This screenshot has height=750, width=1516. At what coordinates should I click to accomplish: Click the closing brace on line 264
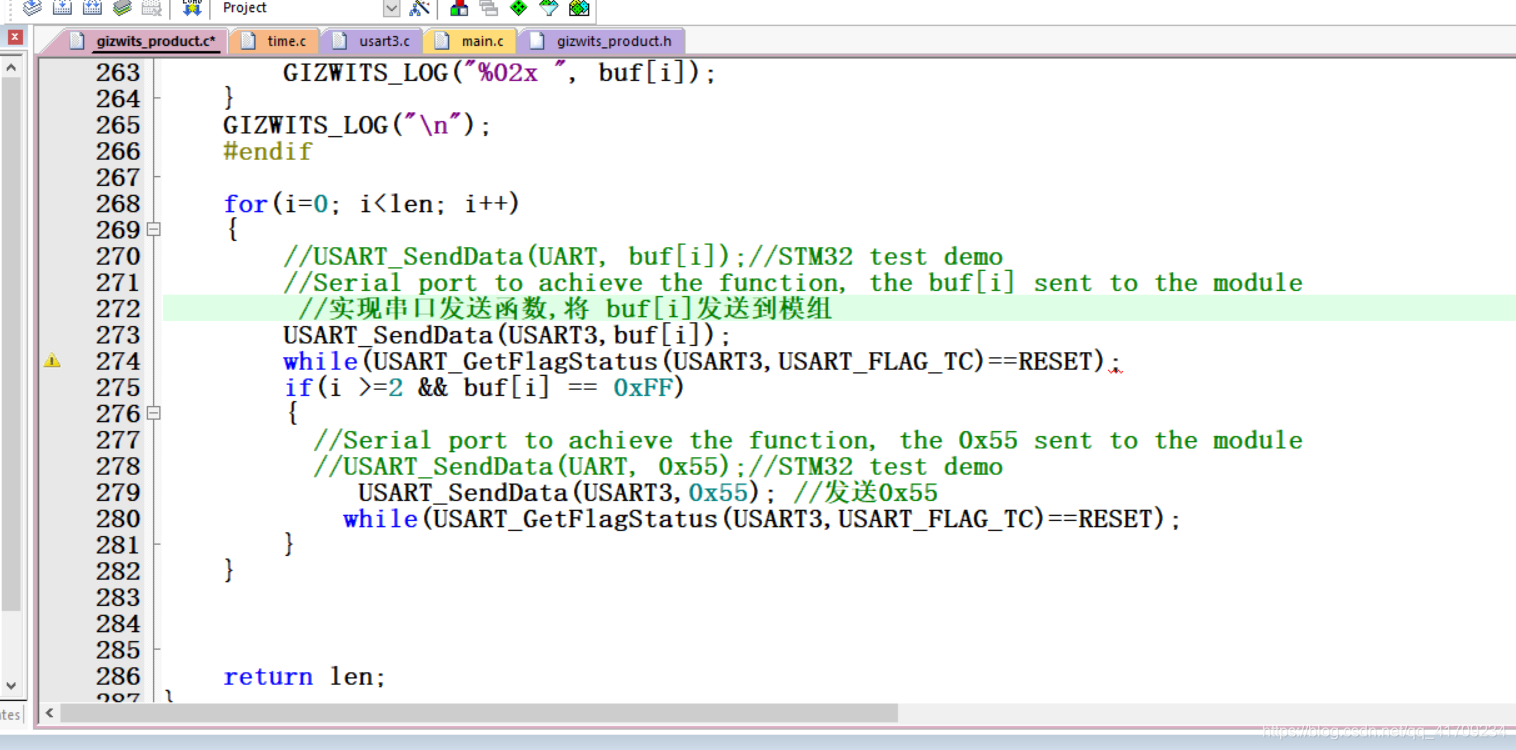coord(229,99)
